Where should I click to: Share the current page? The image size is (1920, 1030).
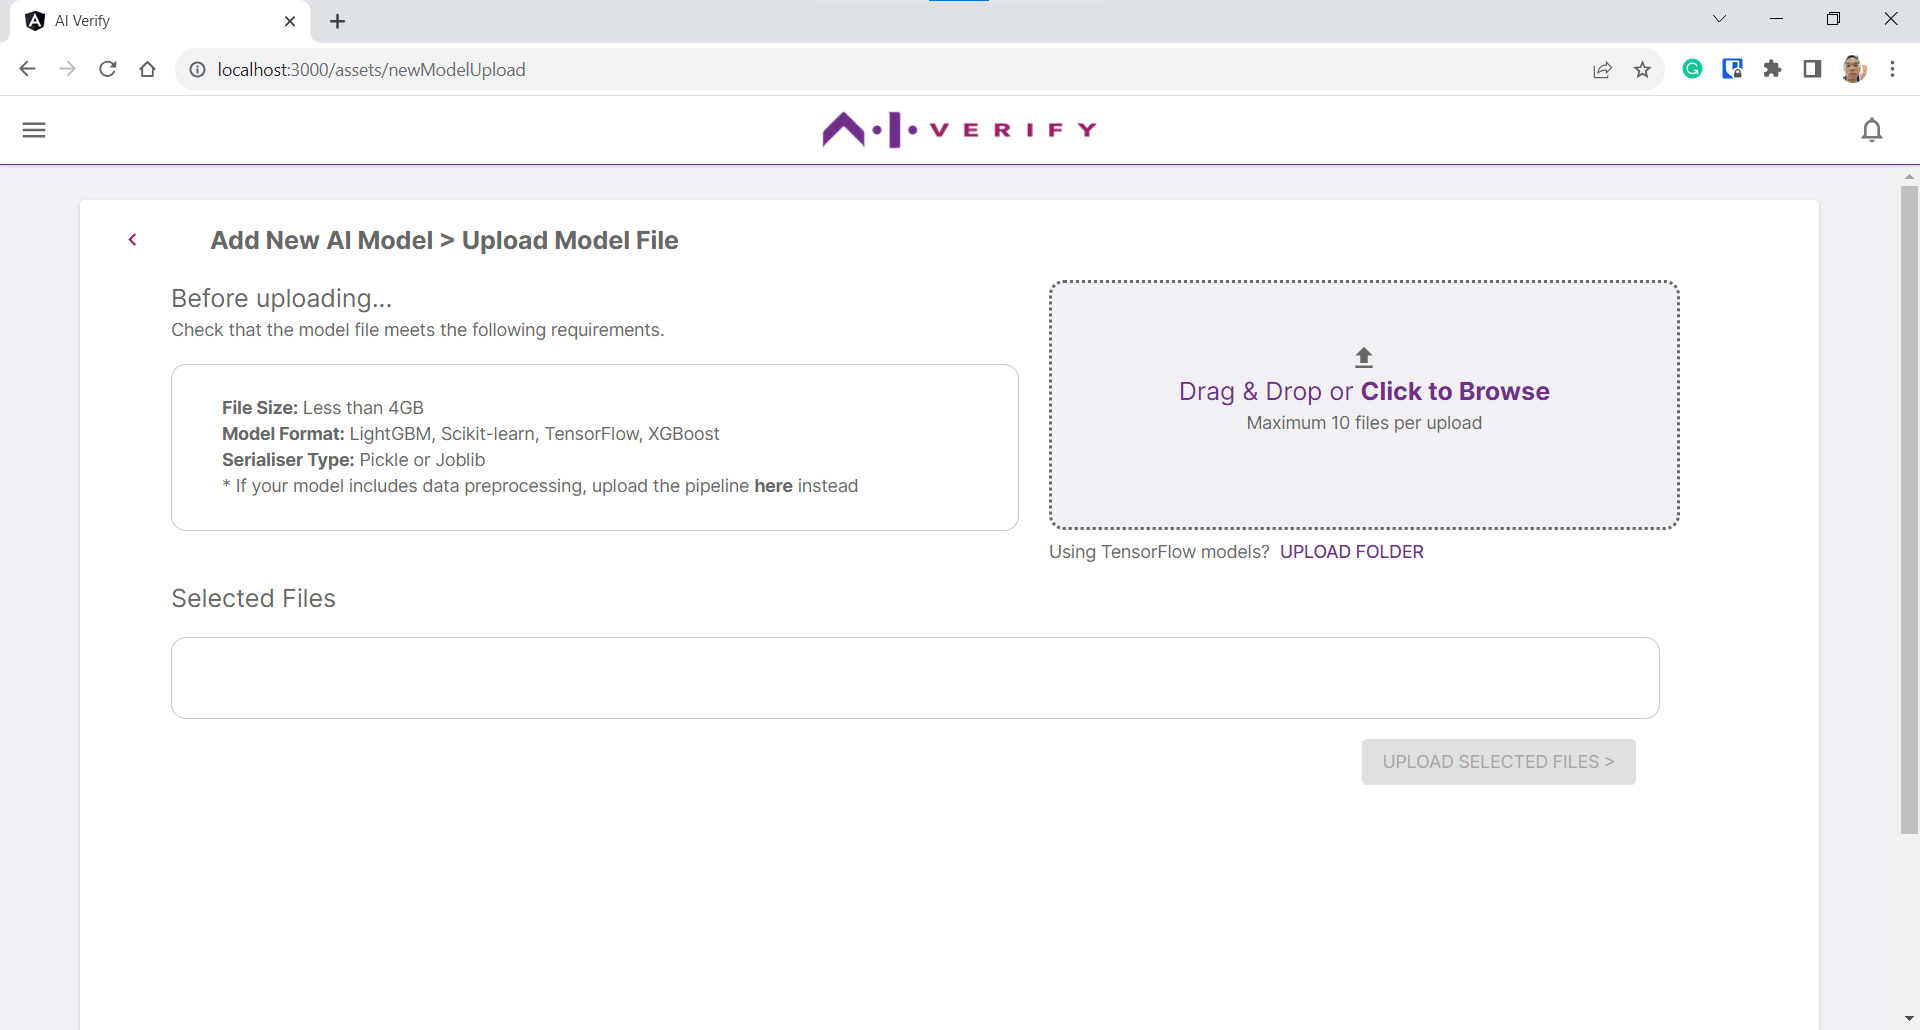pyautogui.click(x=1602, y=69)
